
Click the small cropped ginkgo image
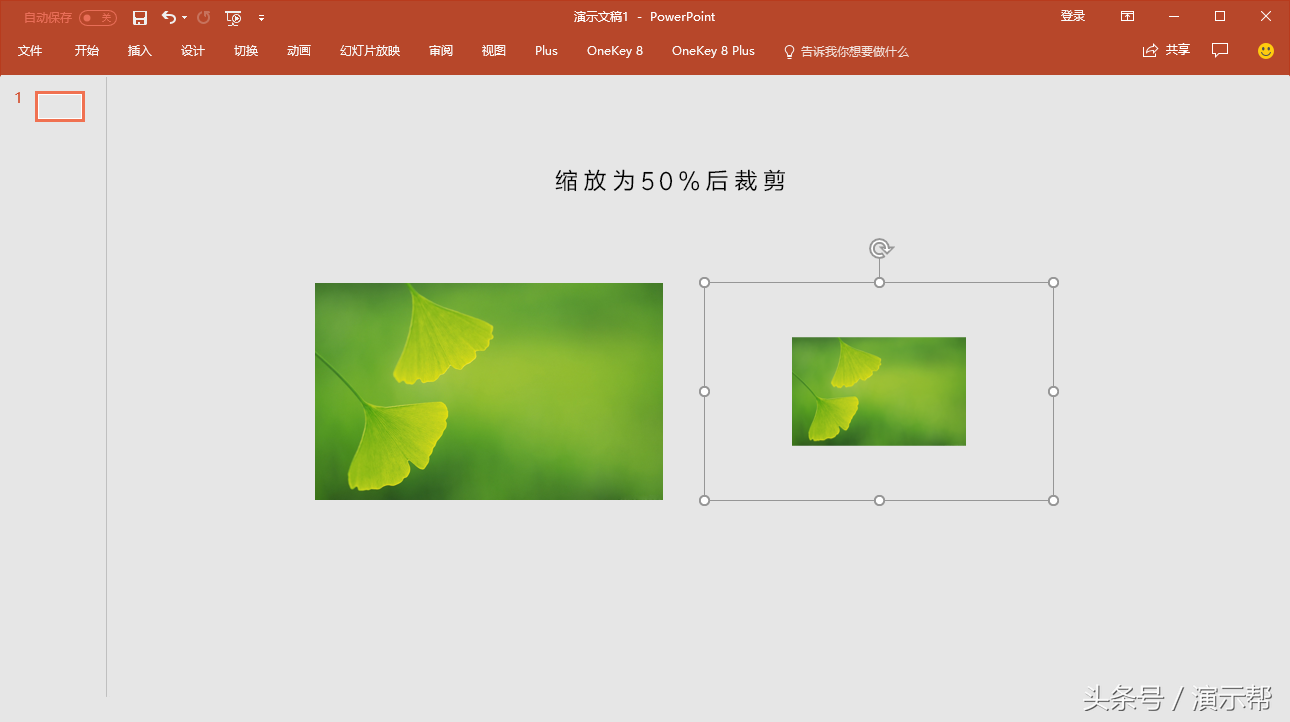[879, 391]
